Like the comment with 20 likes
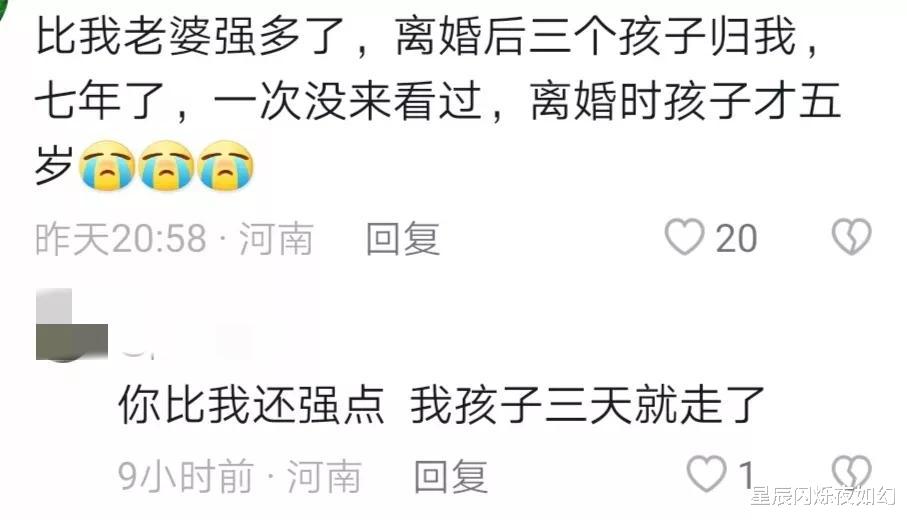Viewport: 907px width, 520px height. (684, 237)
